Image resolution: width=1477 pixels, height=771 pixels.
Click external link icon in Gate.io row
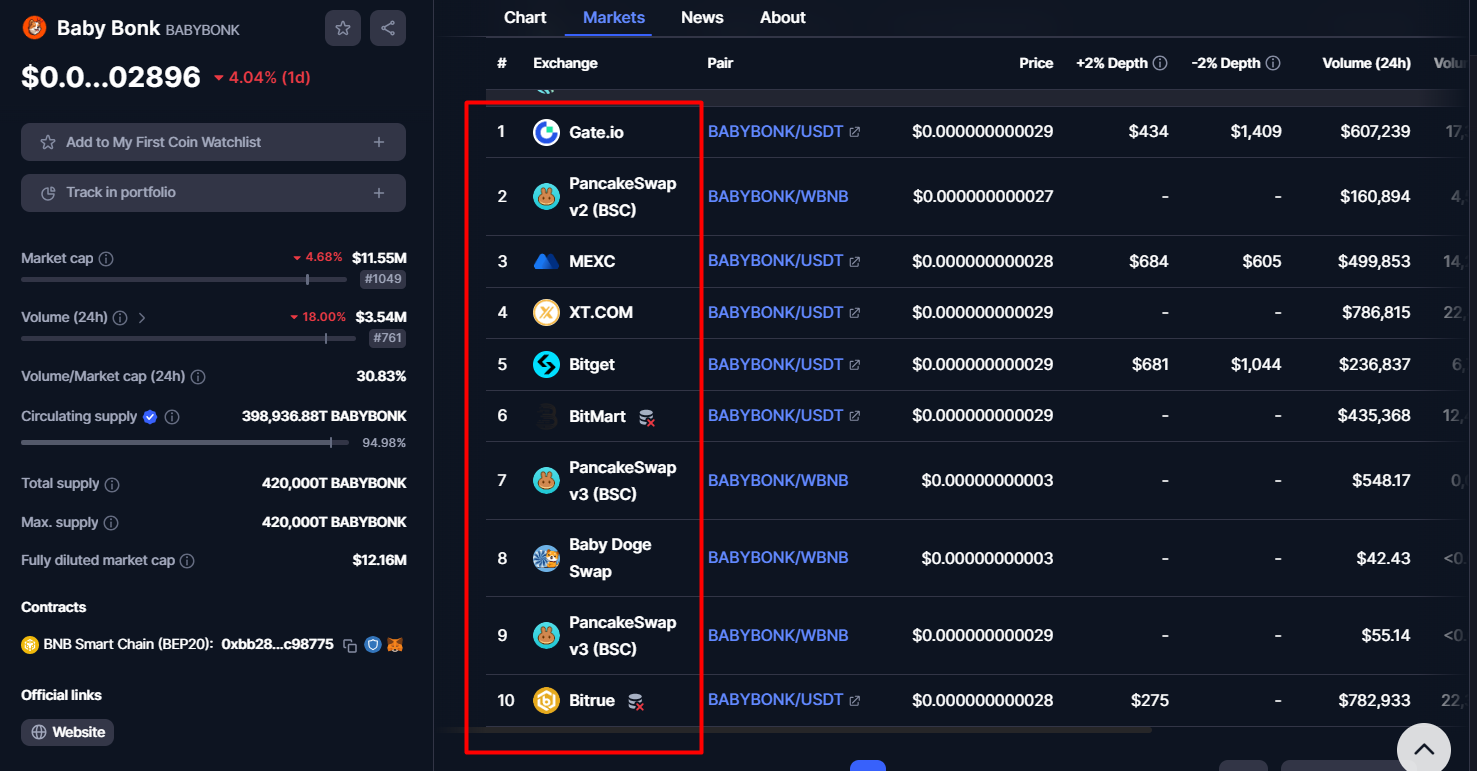pos(854,132)
